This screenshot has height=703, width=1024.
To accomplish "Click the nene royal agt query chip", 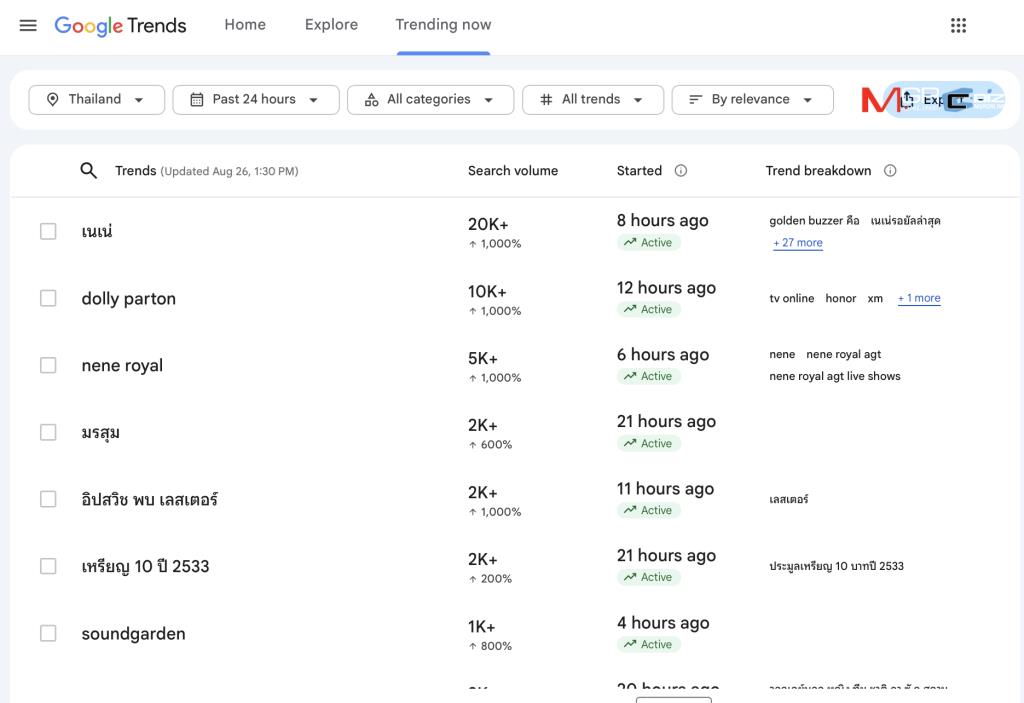I will click(x=843, y=354).
